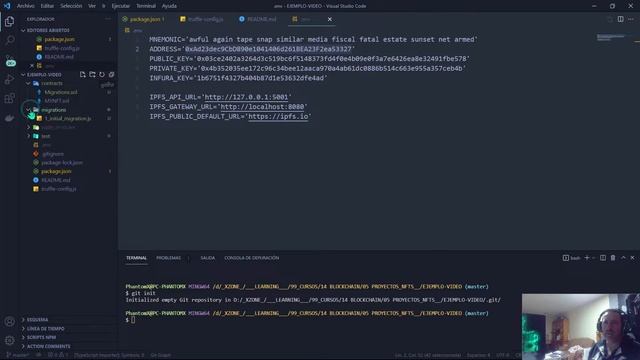Open the Ayuda menu
This screenshot has width=640, height=360.
(169, 6)
